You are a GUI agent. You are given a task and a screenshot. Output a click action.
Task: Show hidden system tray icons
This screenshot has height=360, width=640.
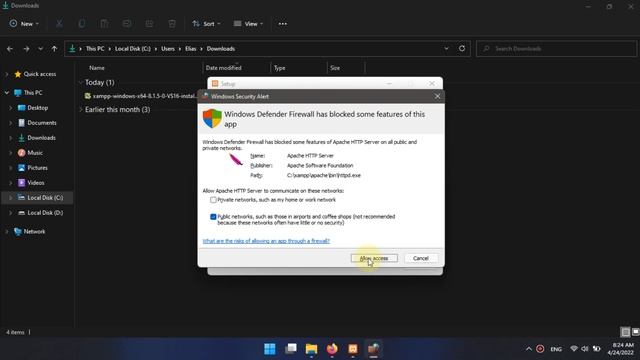click(529, 349)
